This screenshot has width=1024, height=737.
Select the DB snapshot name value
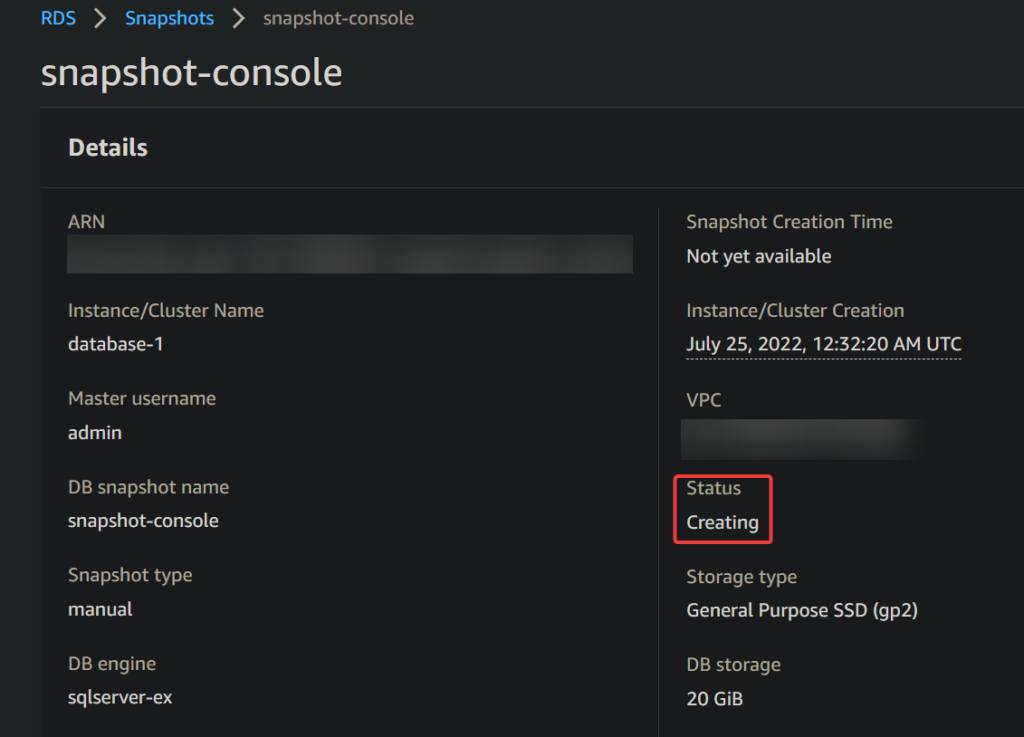pyautogui.click(x=143, y=521)
